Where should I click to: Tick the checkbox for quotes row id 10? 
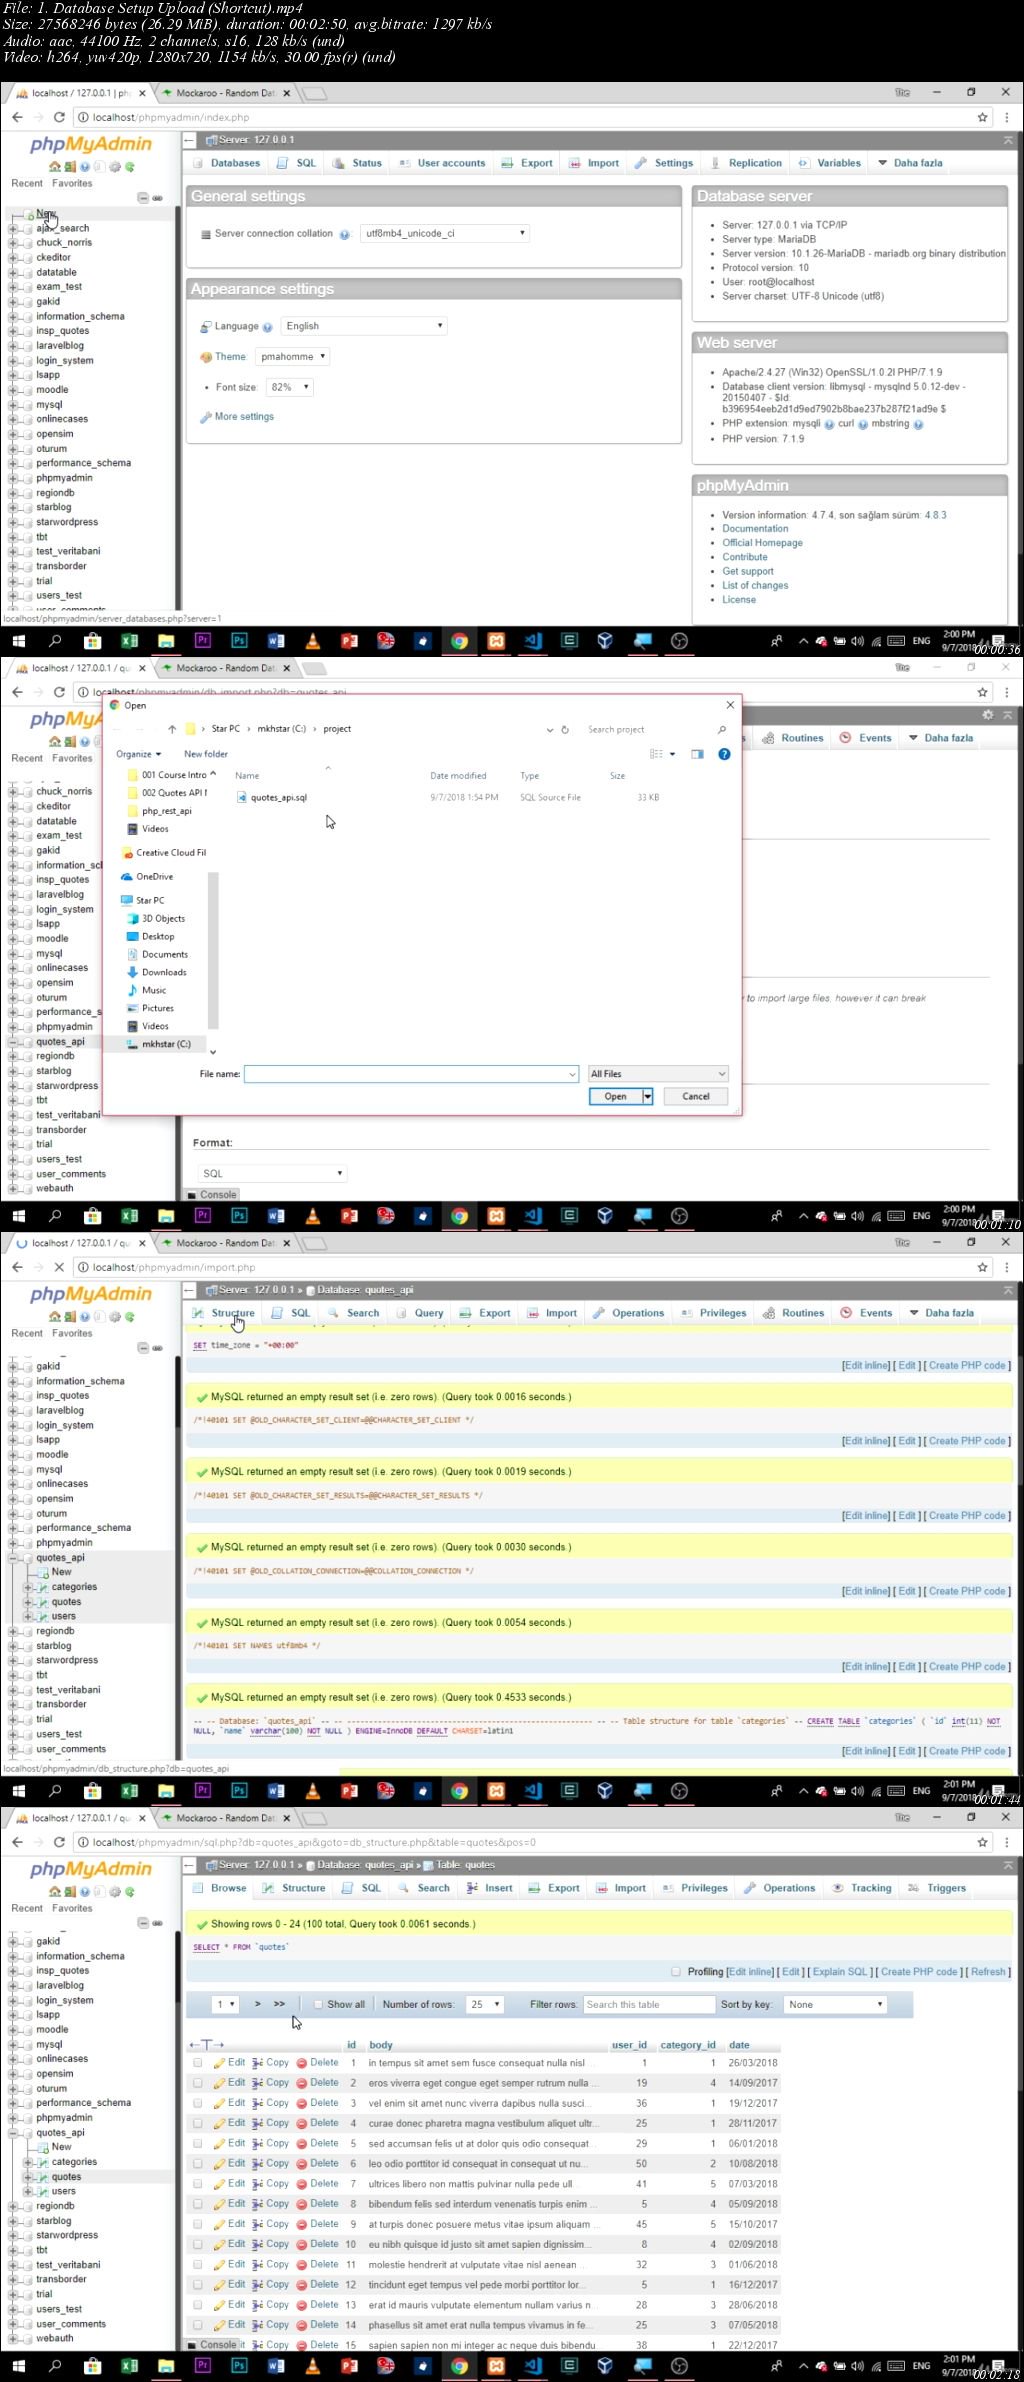197,2243
